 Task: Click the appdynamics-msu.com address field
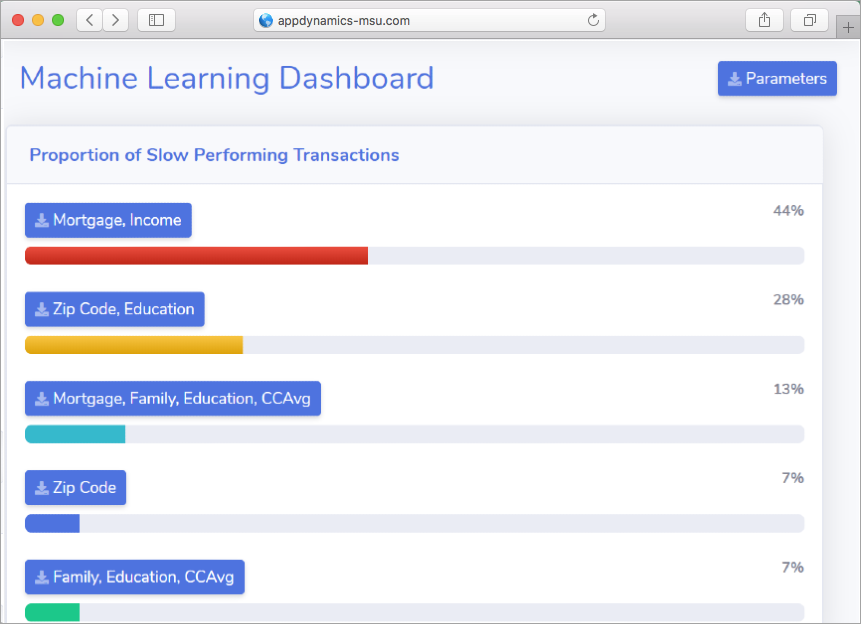(x=429, y=20)
